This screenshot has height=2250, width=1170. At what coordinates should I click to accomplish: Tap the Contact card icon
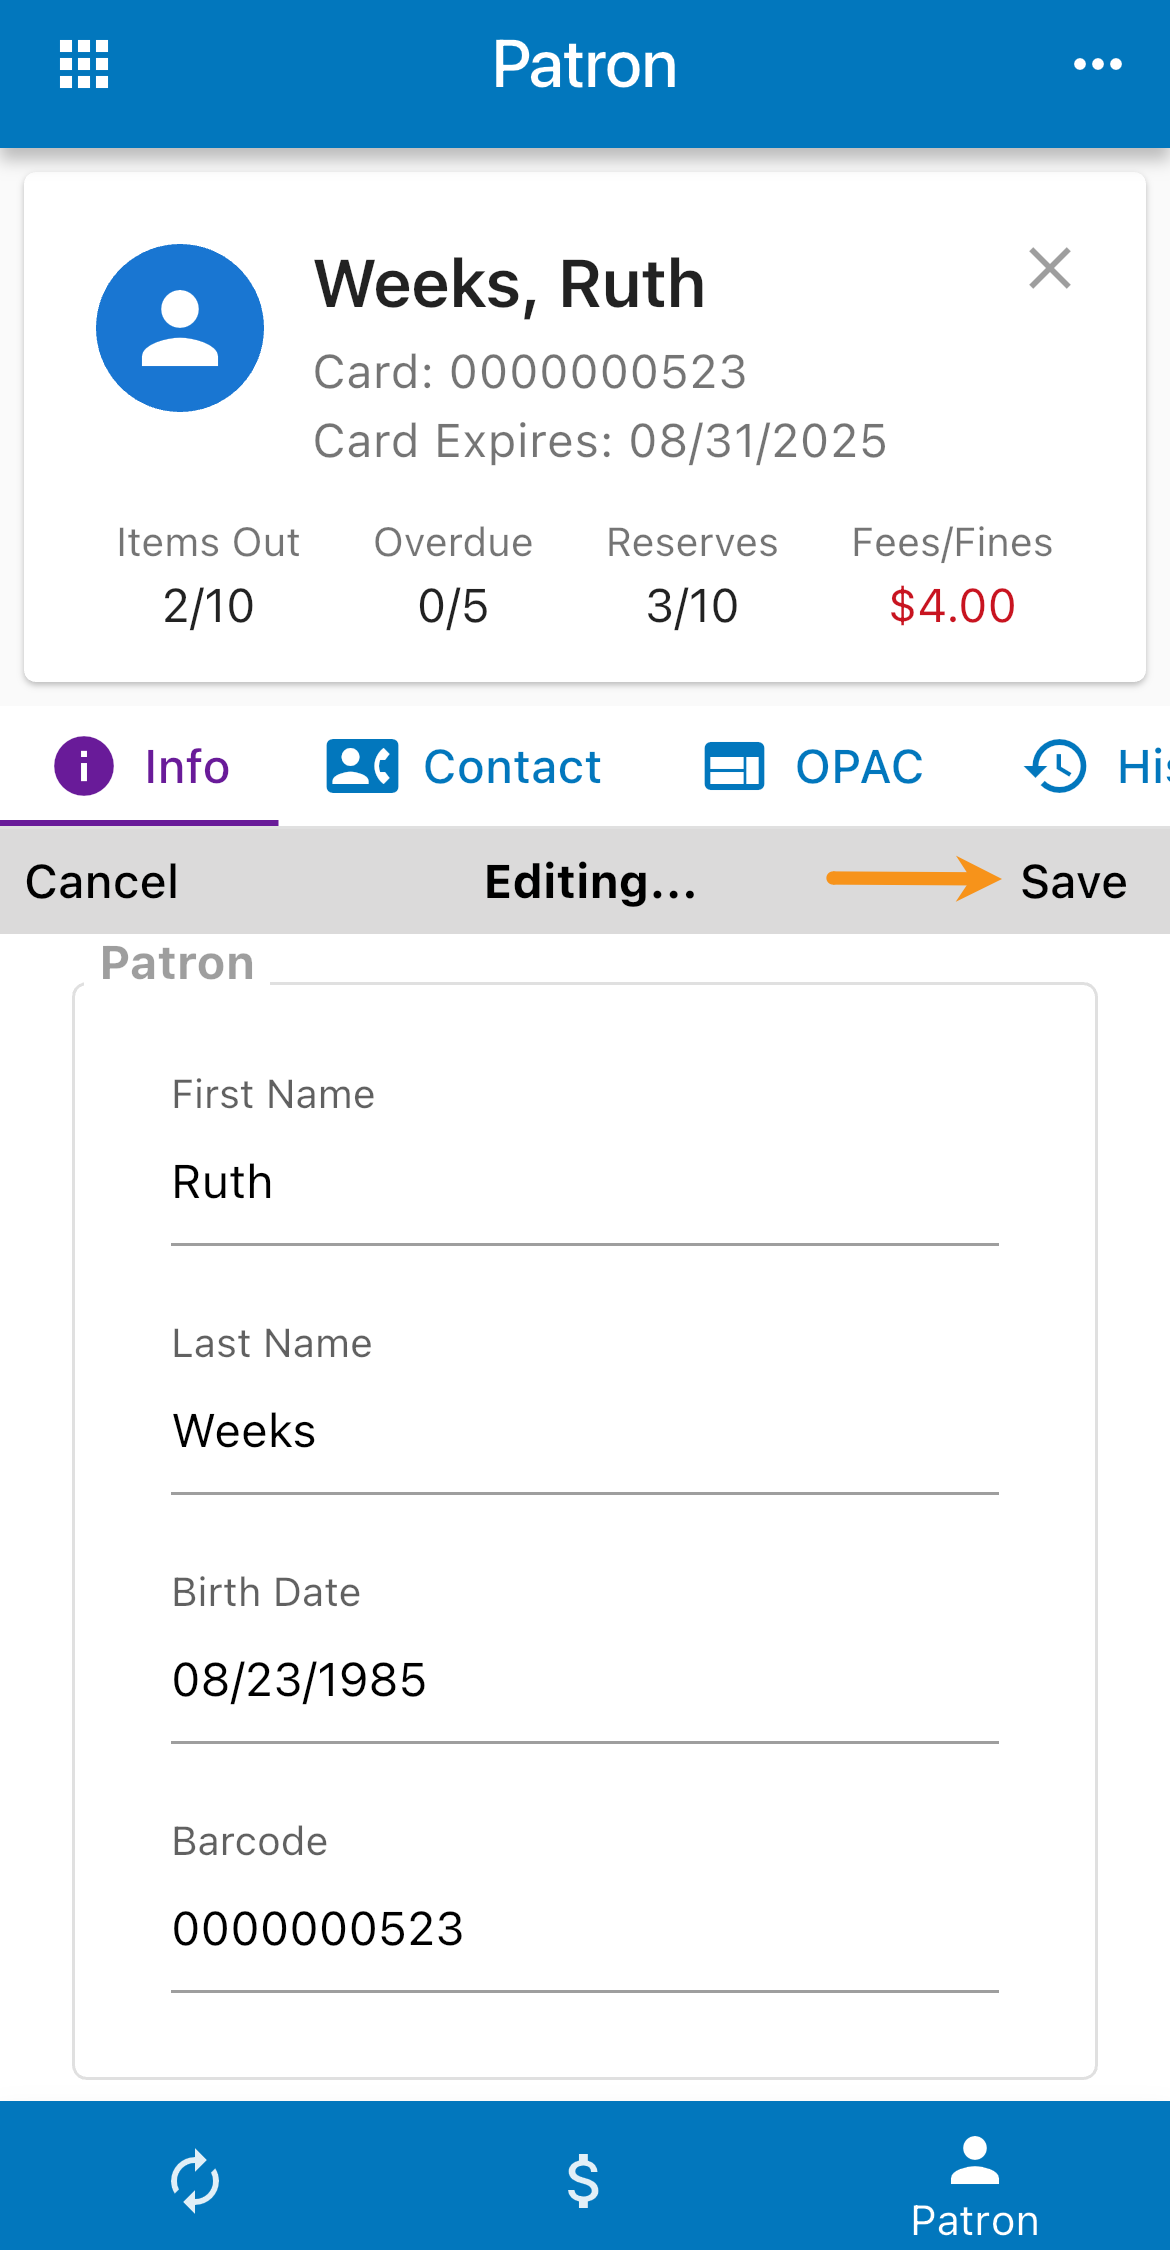click(x=362, y=767)
